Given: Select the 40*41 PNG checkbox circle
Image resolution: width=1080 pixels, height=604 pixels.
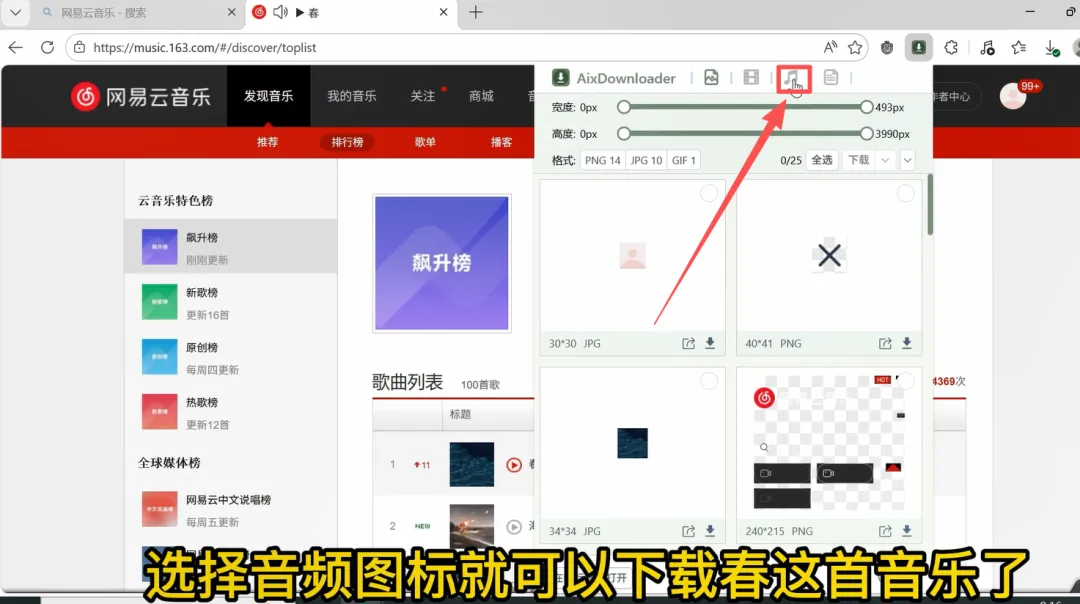Looking at the screenshot, I should pos(906,194).
